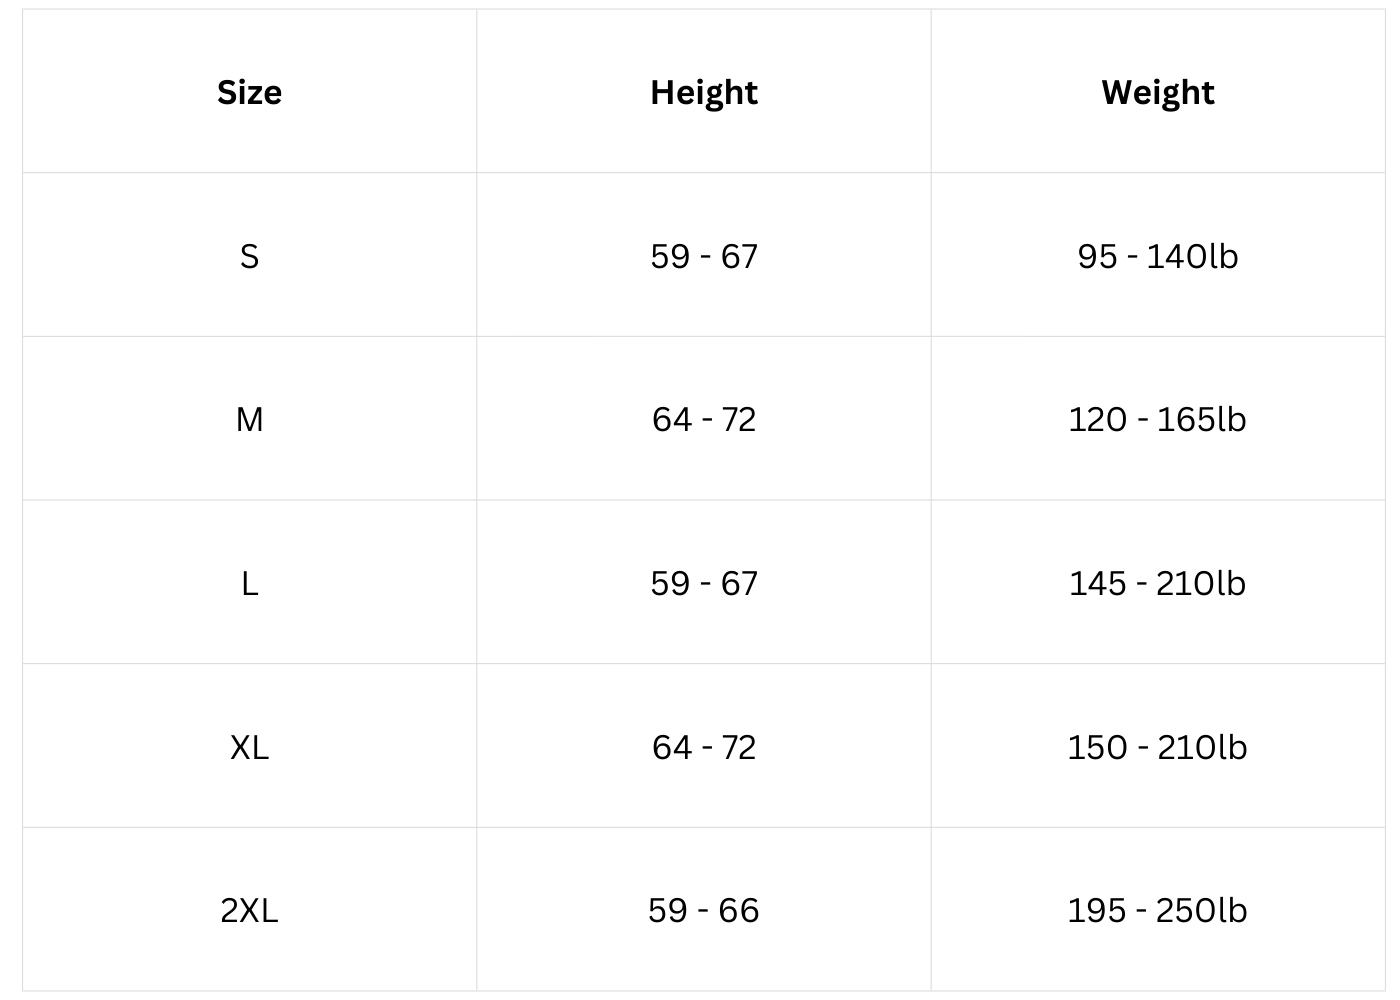Click the 120 - 165lb weight cell
This screenshot has width=1400, height=1000.
click(x=1158, y=419)
